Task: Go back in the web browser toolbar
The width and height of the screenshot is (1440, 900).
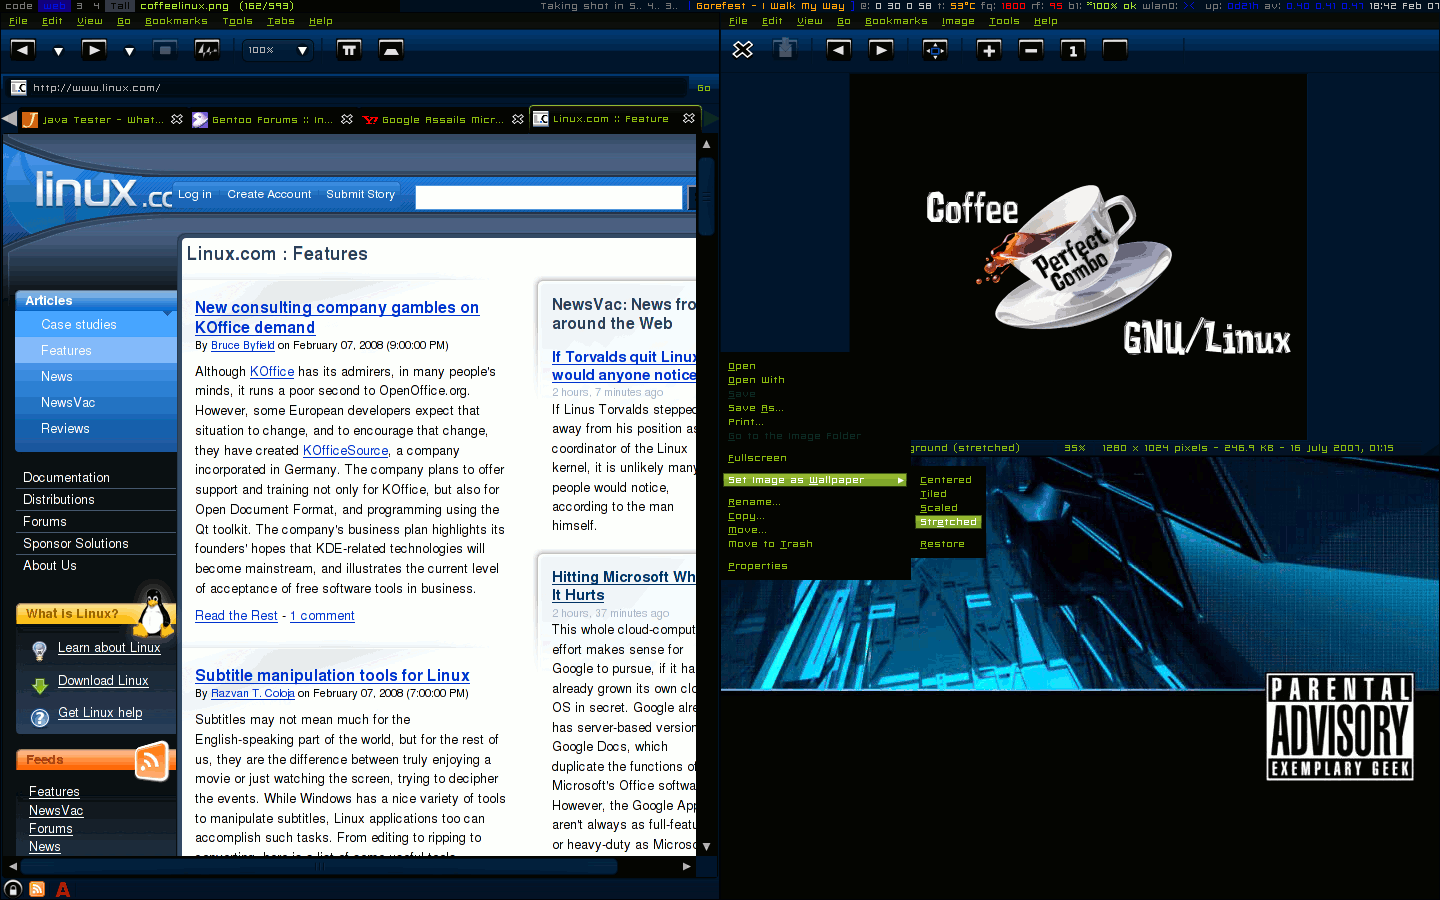Action: tap(22, 49)
